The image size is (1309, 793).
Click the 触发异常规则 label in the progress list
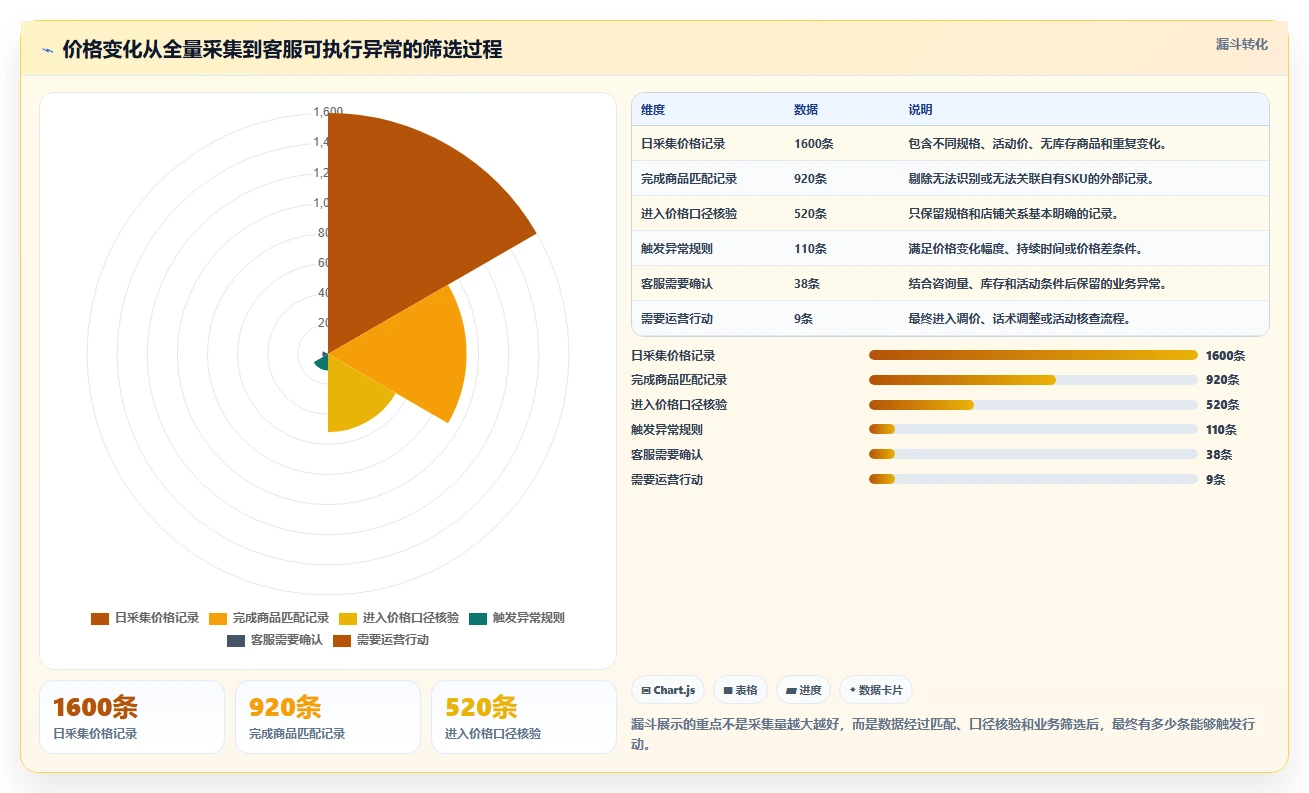tap(667, 430)
